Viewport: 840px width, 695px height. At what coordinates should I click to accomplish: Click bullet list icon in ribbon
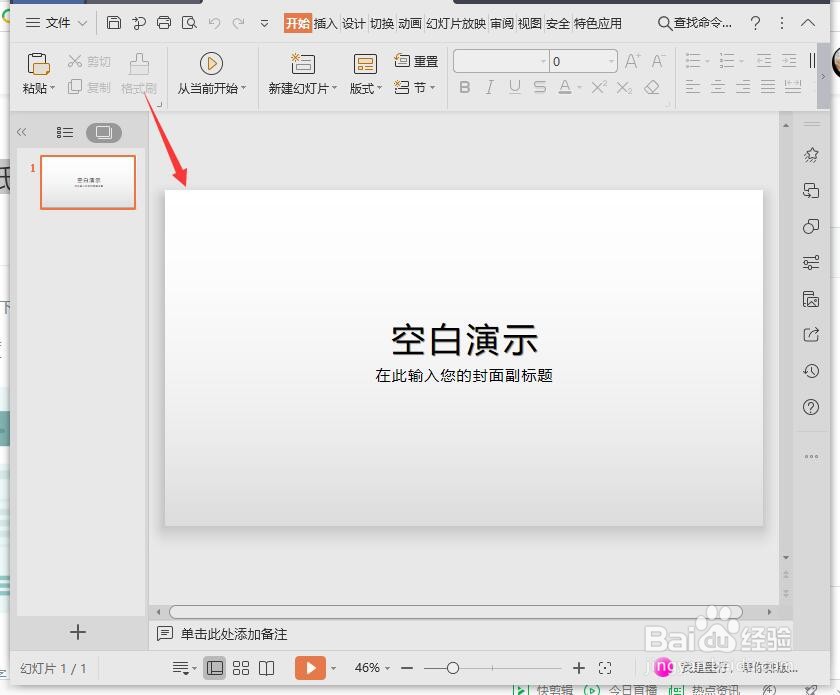click(693, 61)
